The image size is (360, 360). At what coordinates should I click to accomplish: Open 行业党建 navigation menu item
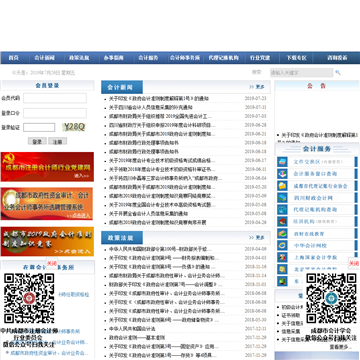tap(260, 58)
